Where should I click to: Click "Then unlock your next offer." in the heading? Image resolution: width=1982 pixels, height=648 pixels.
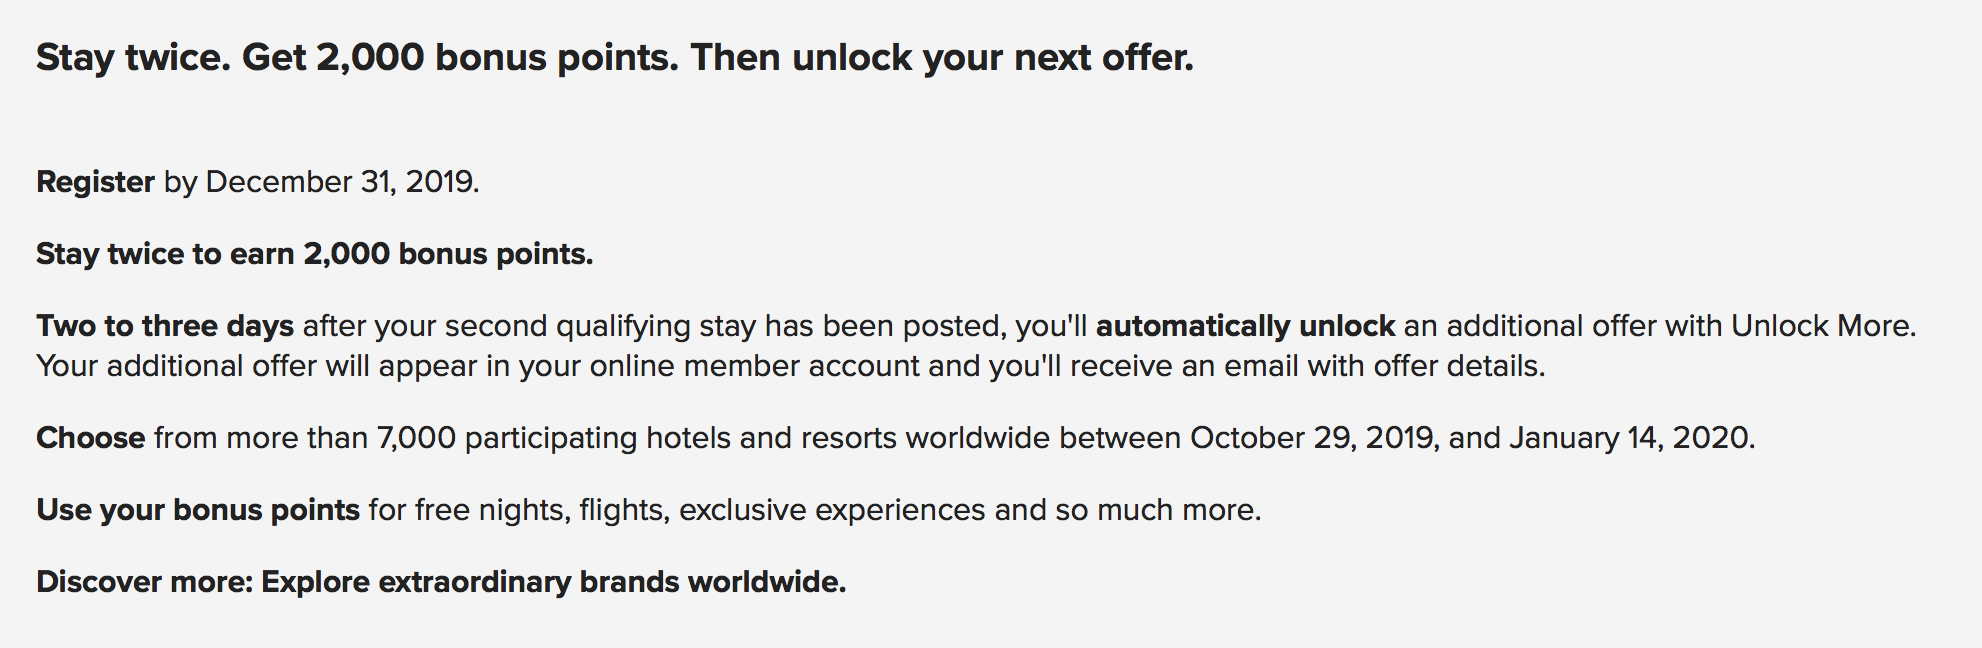coord(942,57)
